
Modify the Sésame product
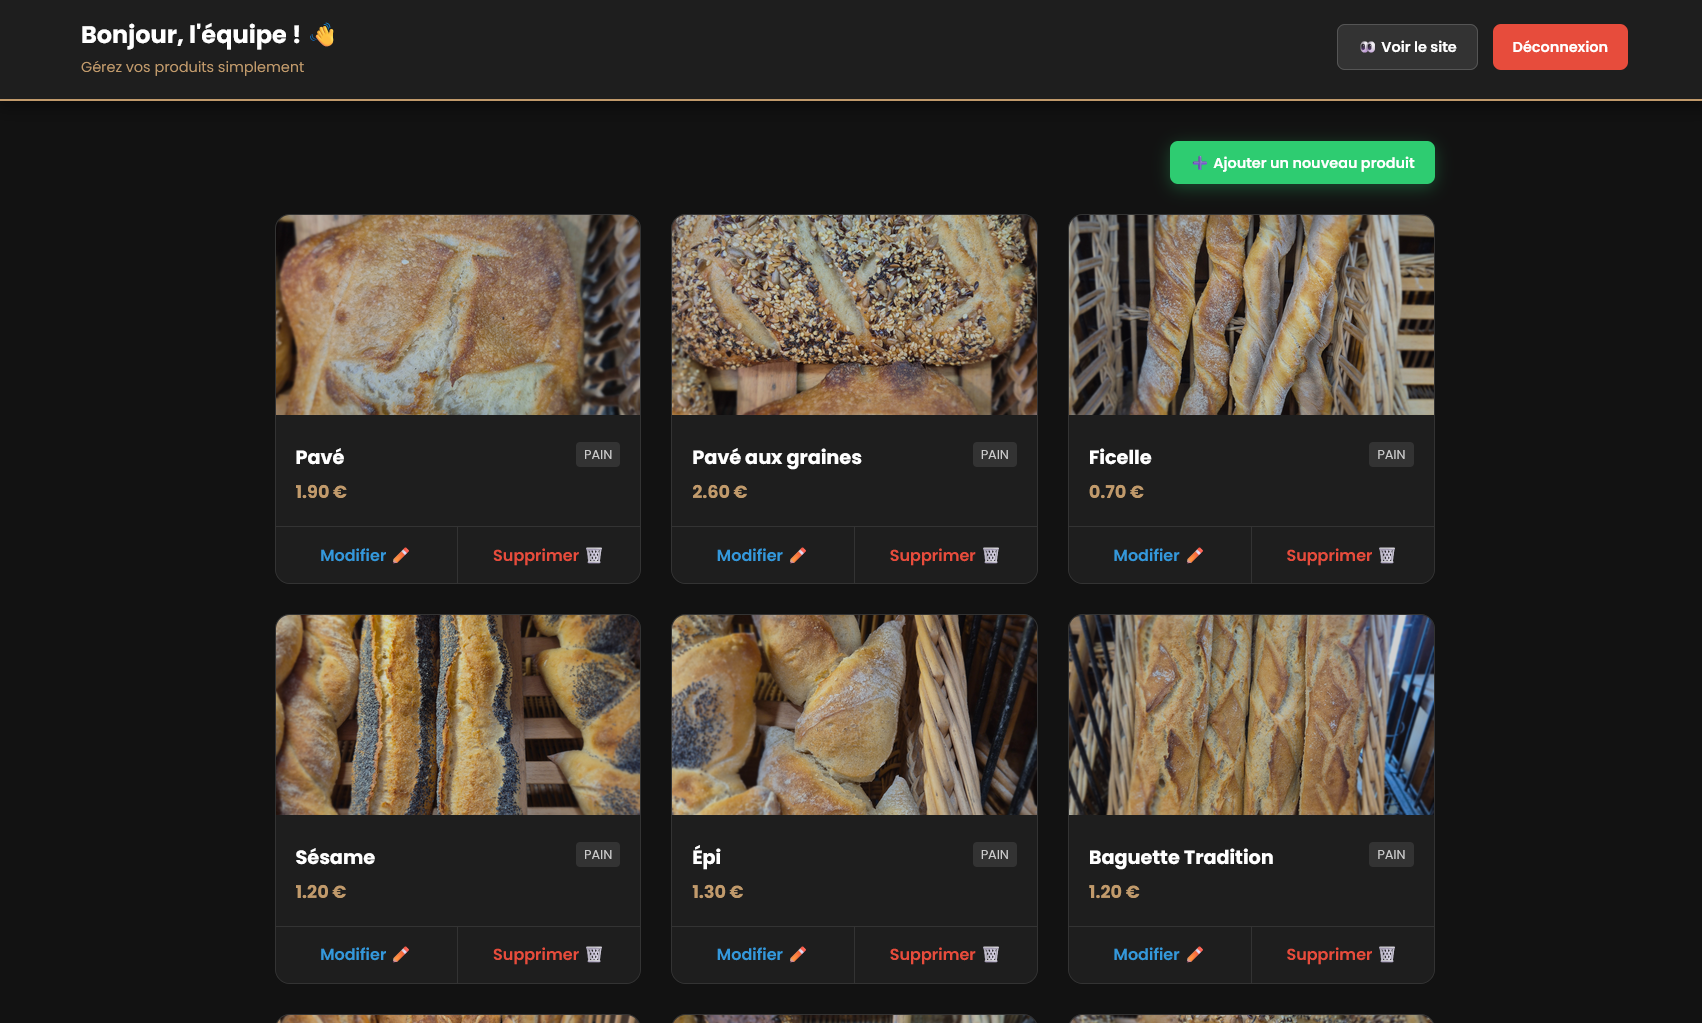[x=366, y=954]
